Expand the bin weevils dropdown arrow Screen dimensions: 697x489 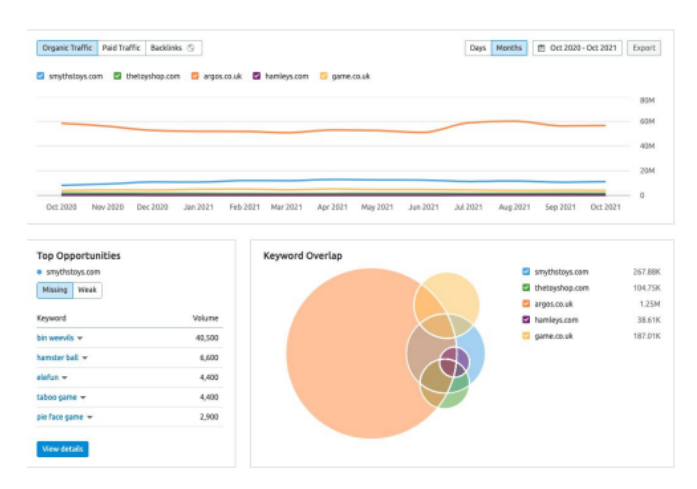pyautogui.click(x=80, y=338)
